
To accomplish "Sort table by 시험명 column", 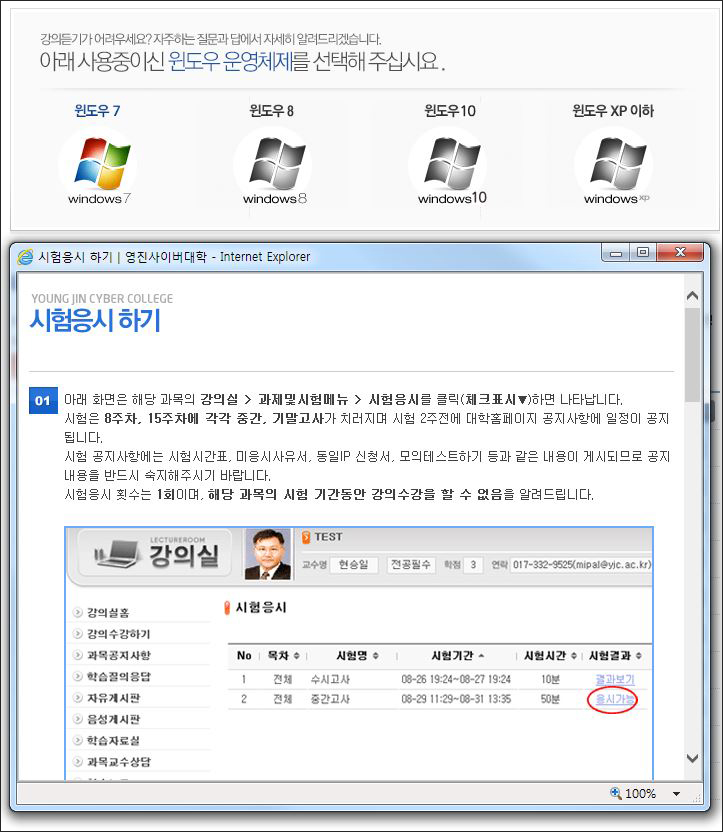I will (x=358, y=656).
